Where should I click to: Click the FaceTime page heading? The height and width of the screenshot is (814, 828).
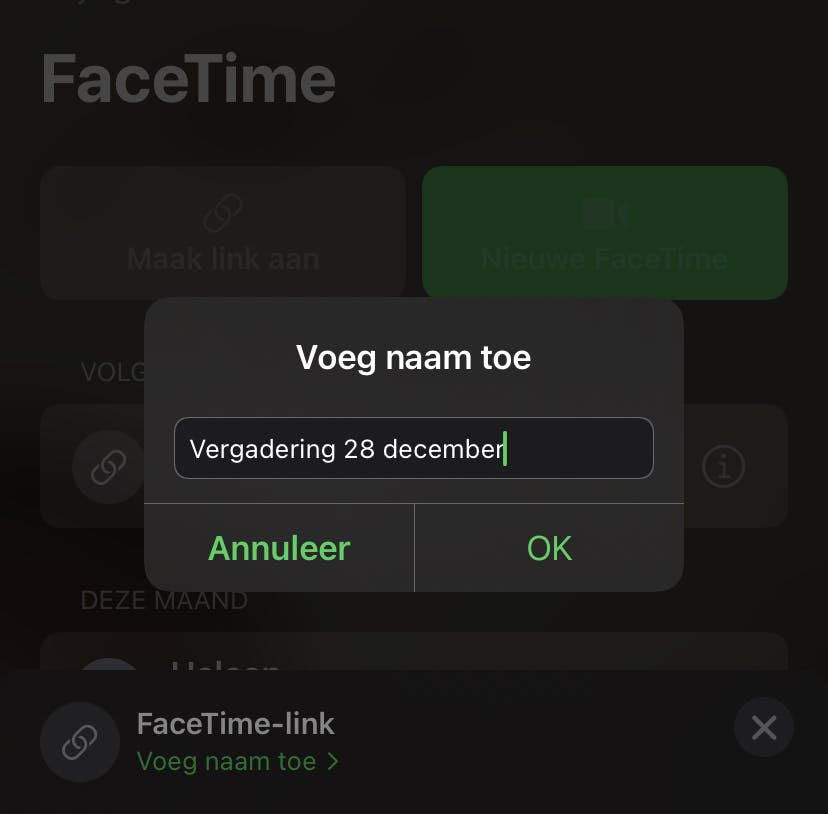(x=188, y=80)
